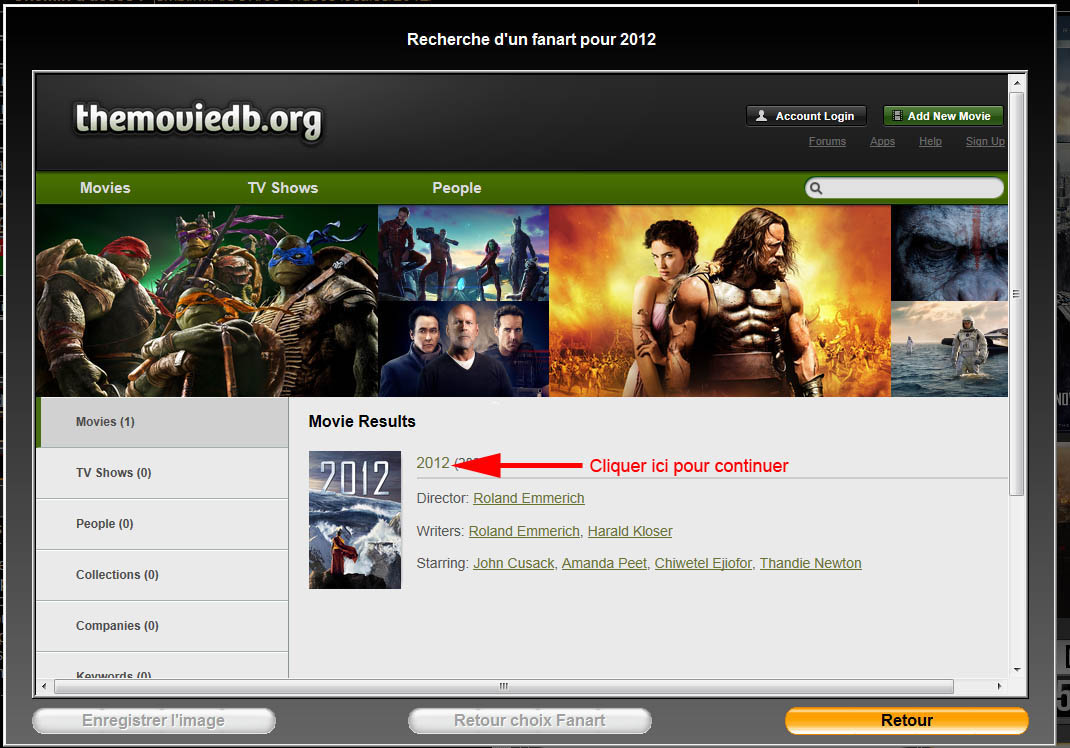Open the People navigation menu

pyautogui.click(x=457, y=188)
